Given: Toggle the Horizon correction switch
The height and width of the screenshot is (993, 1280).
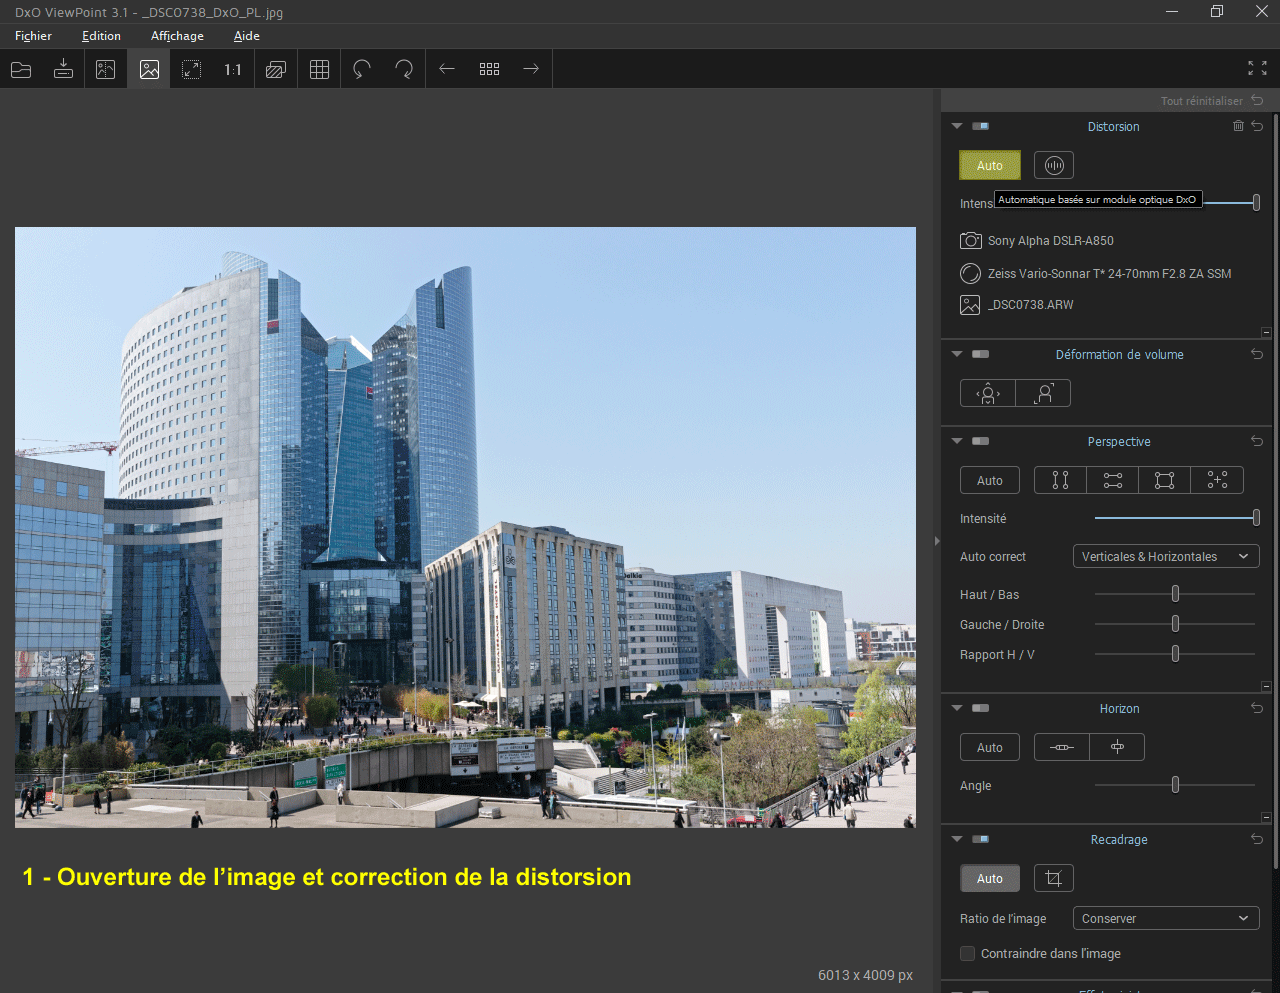Looking at the screenshot, I should pos(981,708).
